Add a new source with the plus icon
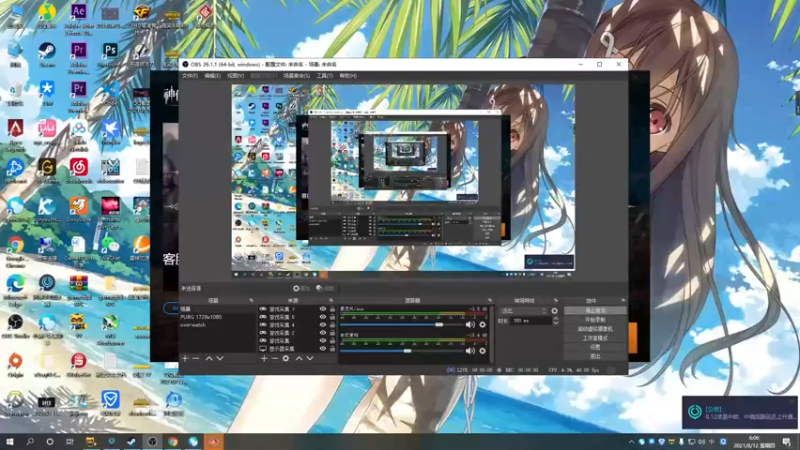Viewport: 800px width, 450px height. (264, 359)
